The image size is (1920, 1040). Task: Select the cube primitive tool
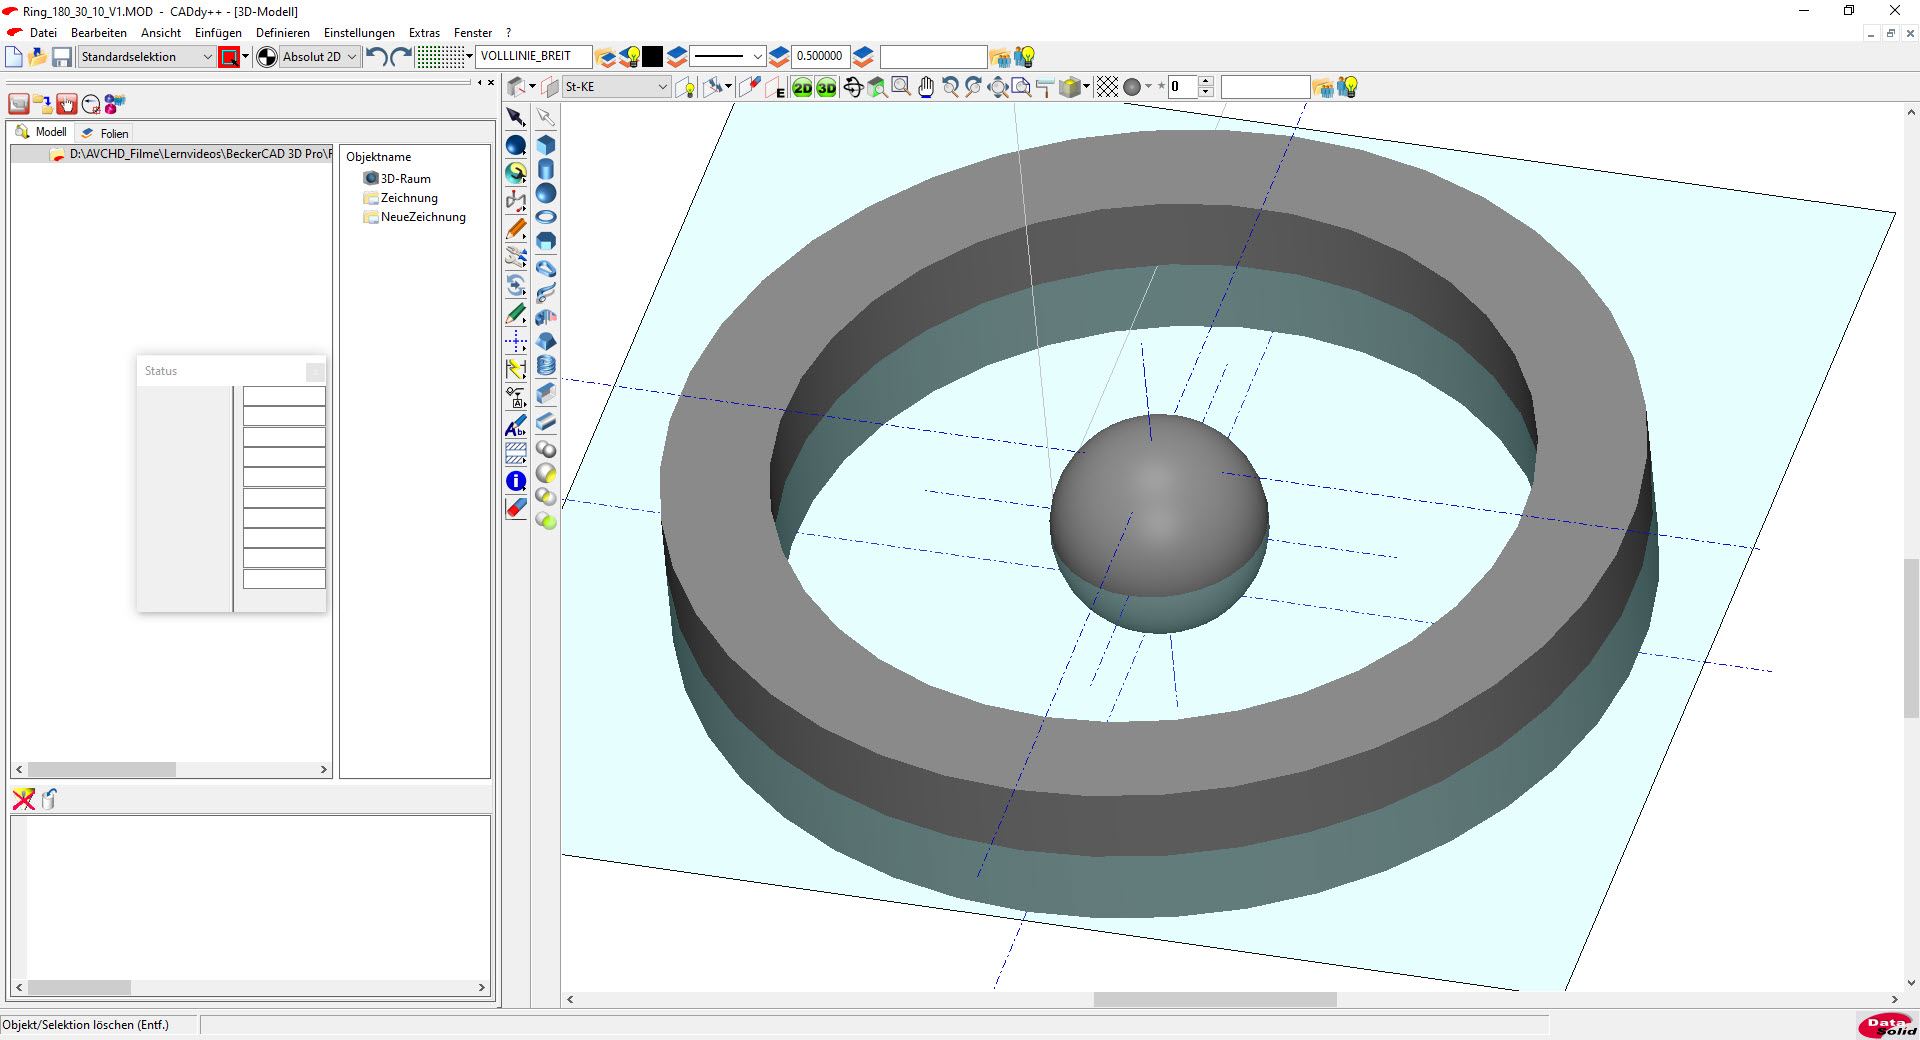coord(546,145)
